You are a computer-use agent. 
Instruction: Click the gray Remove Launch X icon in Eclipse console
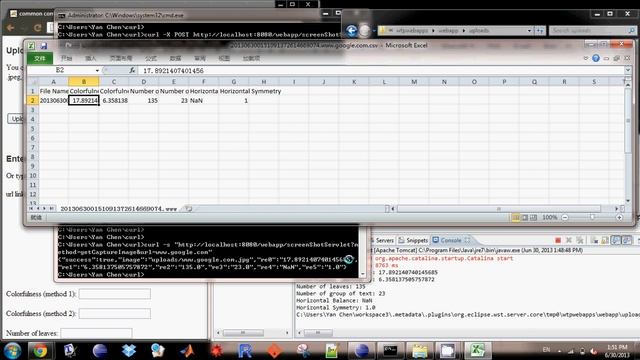tap(569, 240)
